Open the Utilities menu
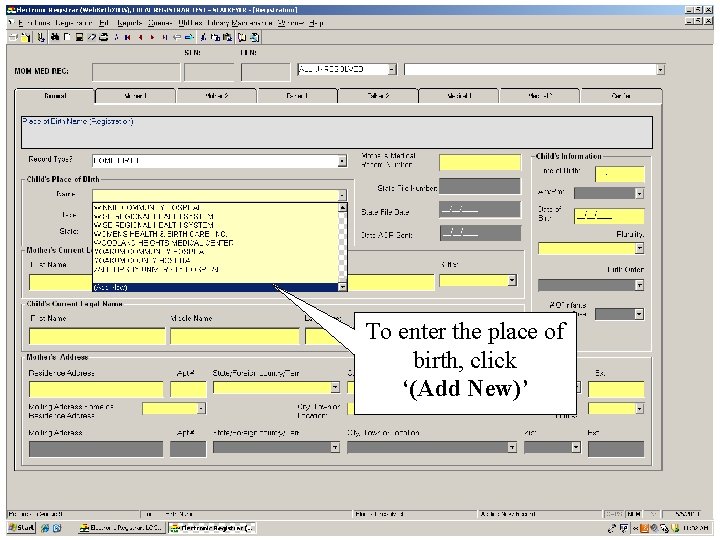Screen dimensions: 720x540 tap(190, 22)
